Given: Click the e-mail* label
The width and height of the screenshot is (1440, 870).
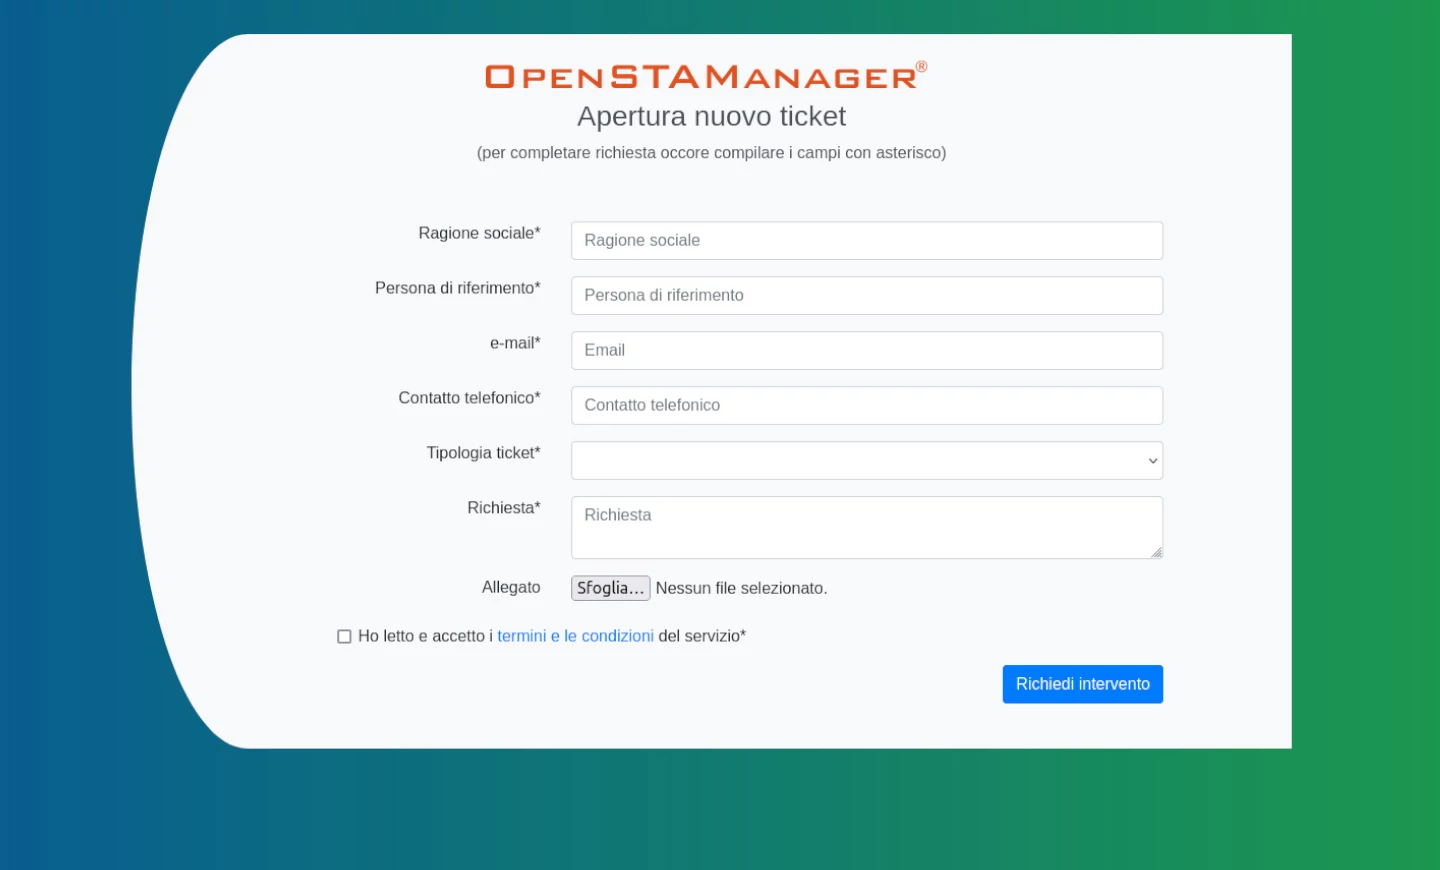Looking at the screenshot, I should coord(515,343).
